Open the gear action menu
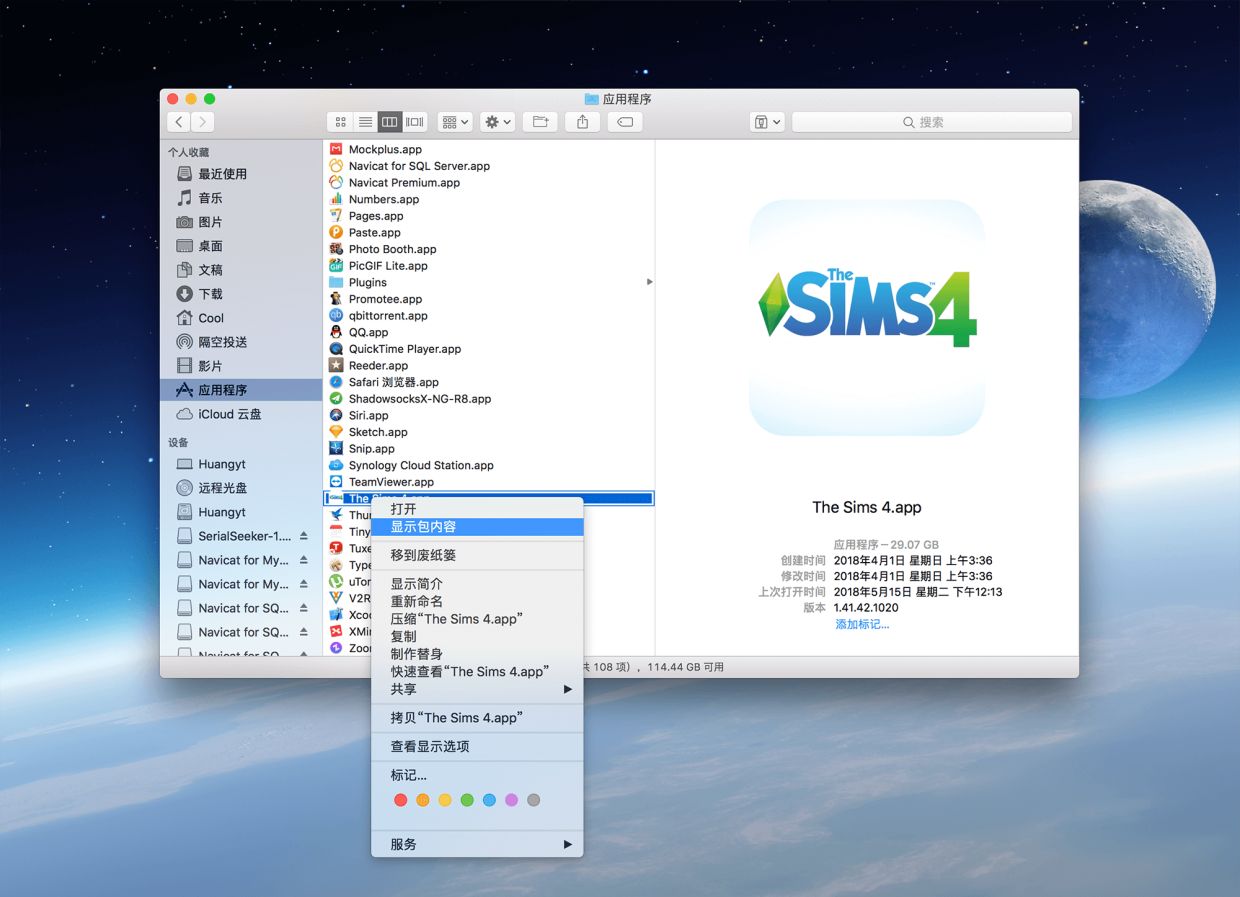Screen dimensions: 1240x897 click(497, 122)
